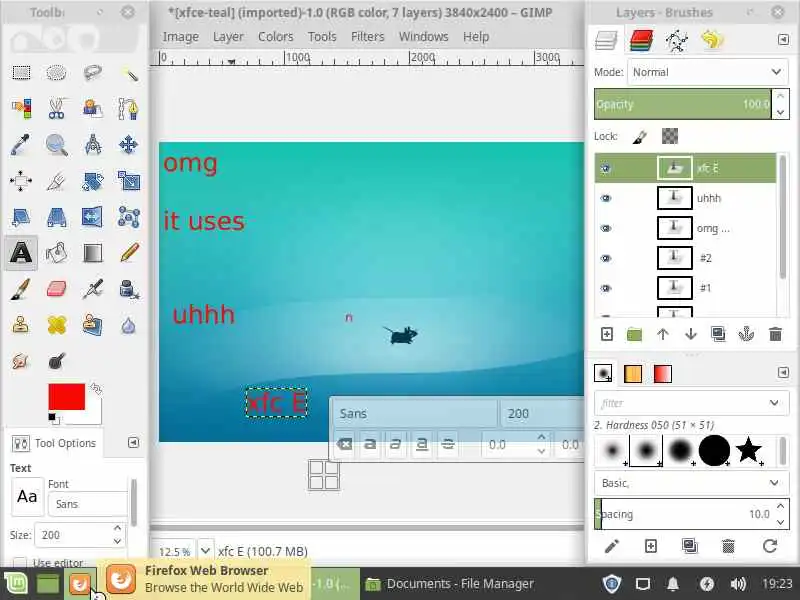The height and width of the screenshot is (600, 800).
Task: Open Brushes dock tab menu arrow
Action: 783,372
